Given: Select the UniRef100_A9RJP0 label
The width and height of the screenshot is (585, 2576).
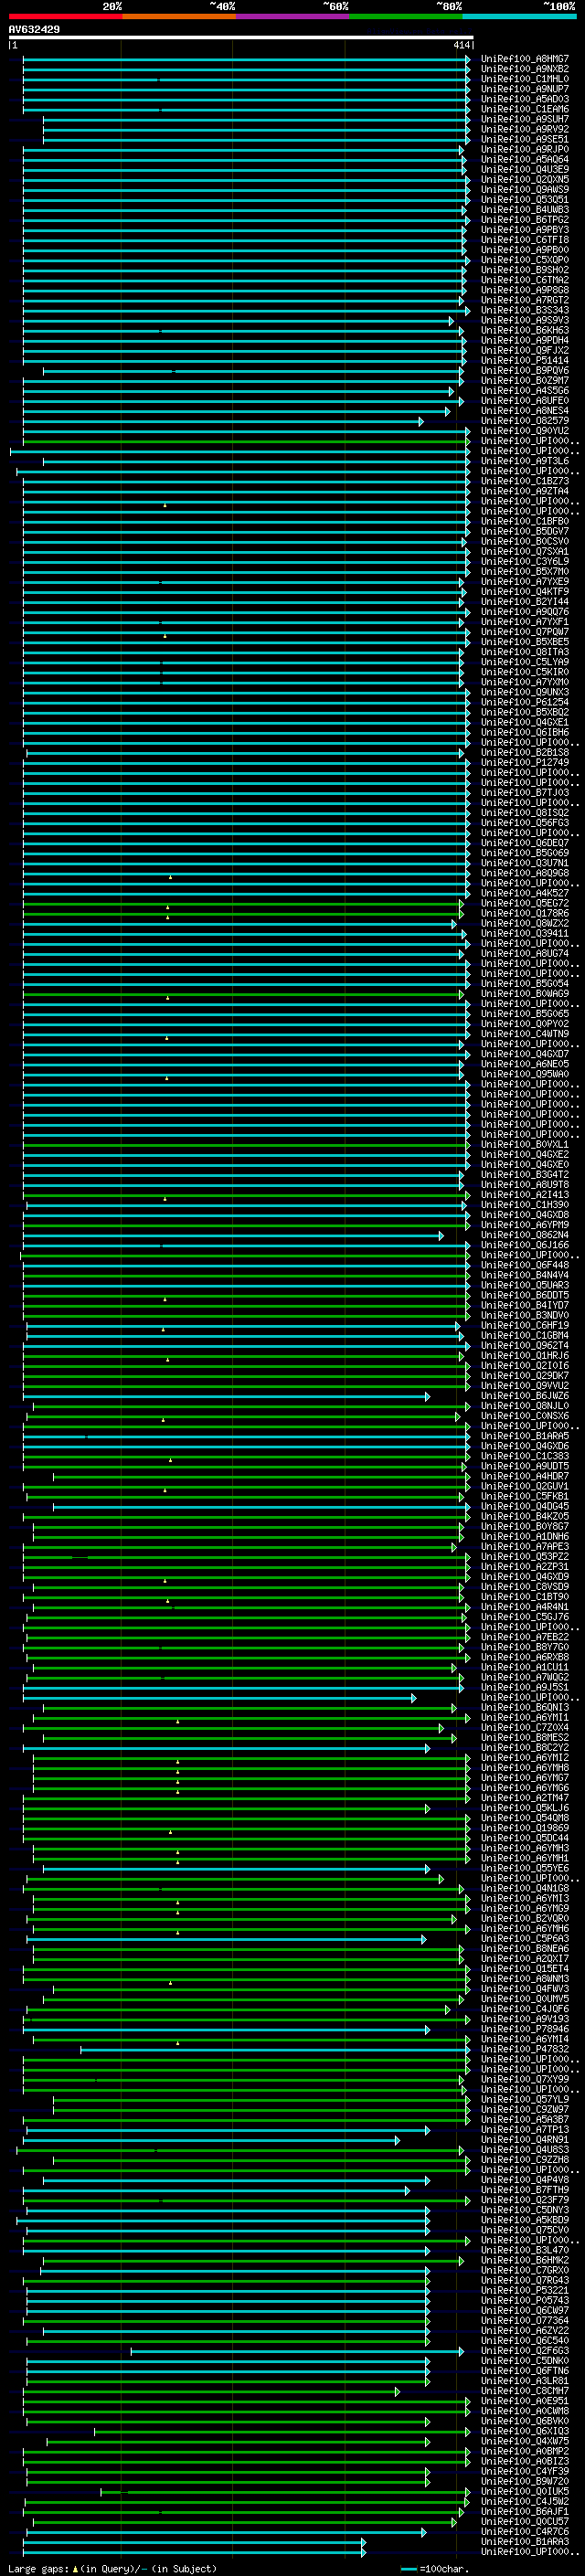Looking at the screenshot, I should (x=525, y=149).
